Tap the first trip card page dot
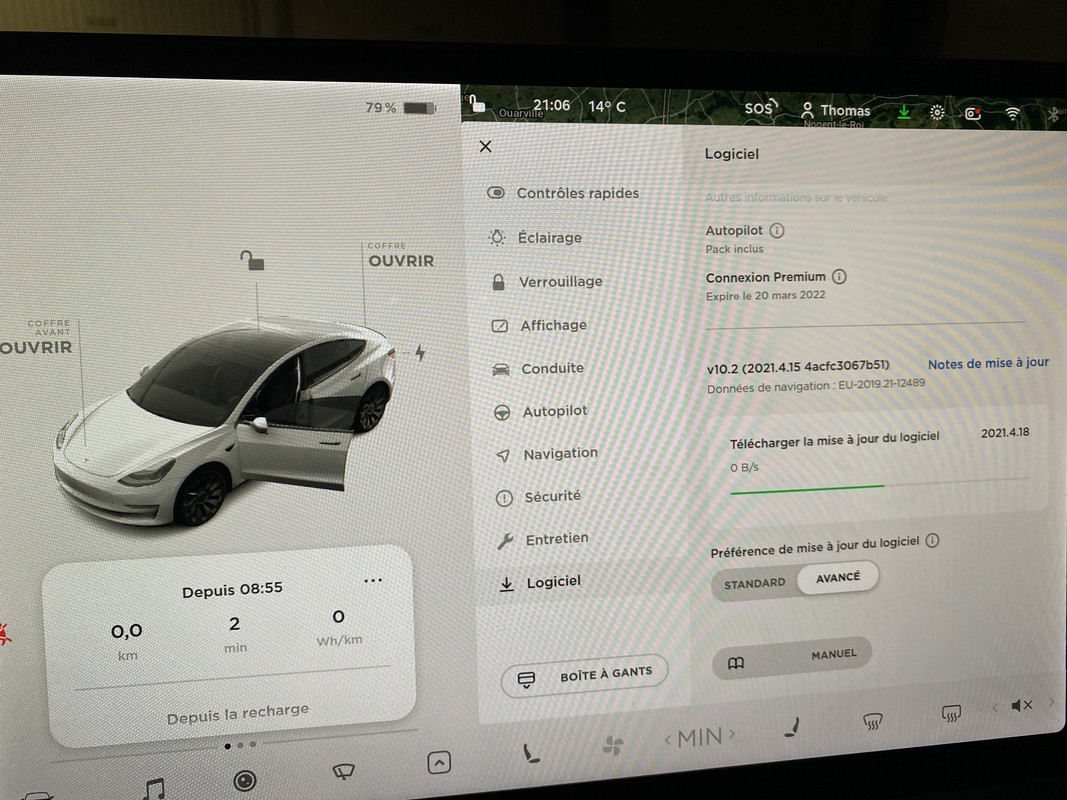 (227, 746)
